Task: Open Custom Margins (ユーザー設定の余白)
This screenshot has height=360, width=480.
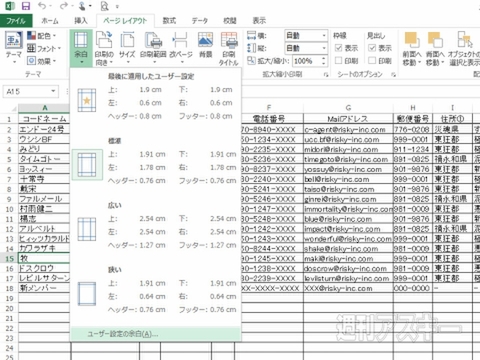Action: (155, 334)
